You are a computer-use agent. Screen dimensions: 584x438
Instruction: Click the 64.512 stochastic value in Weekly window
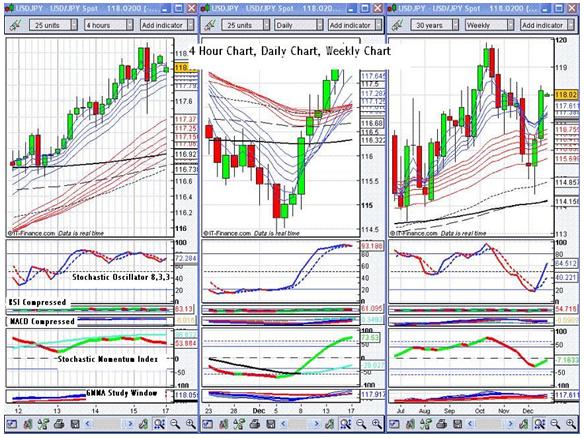tap(566, 264)
